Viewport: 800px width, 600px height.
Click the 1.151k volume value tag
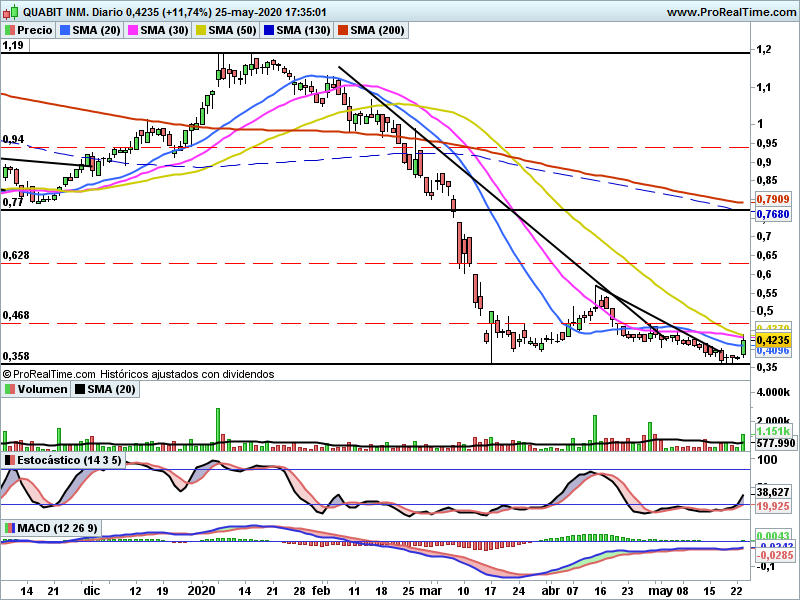pos(773,431)
